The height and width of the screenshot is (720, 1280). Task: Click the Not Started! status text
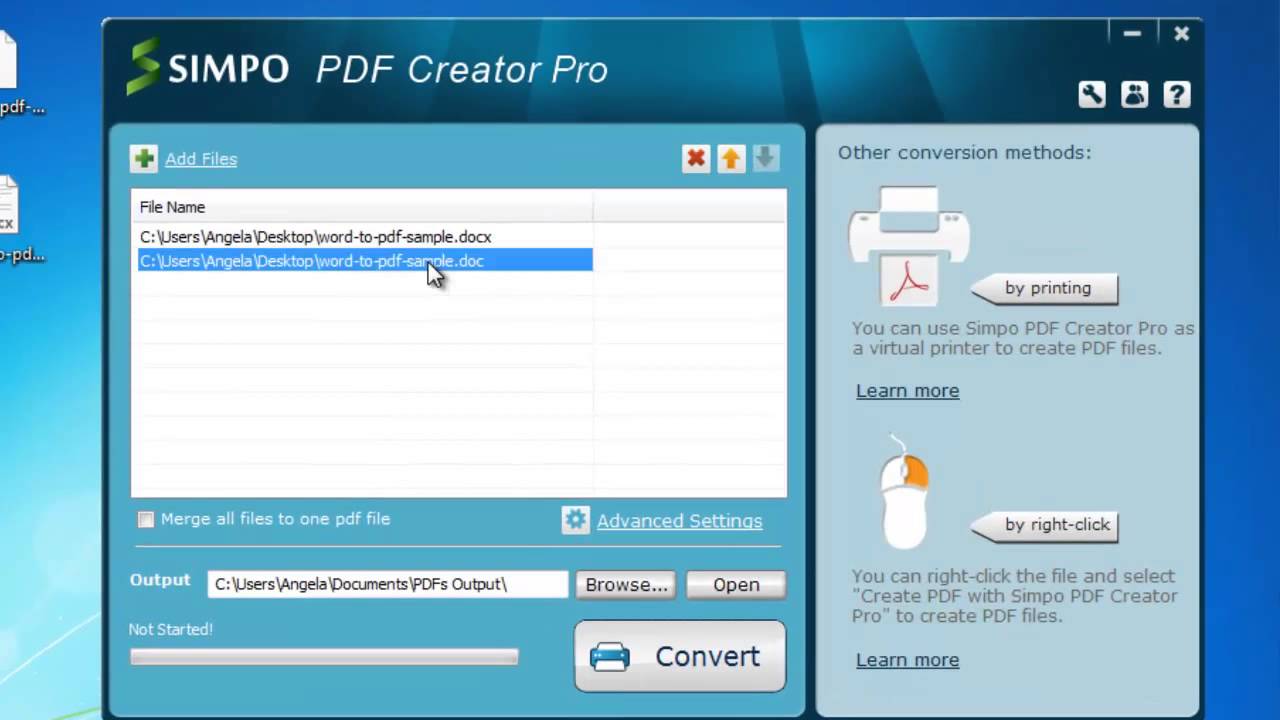click(171, 630)
